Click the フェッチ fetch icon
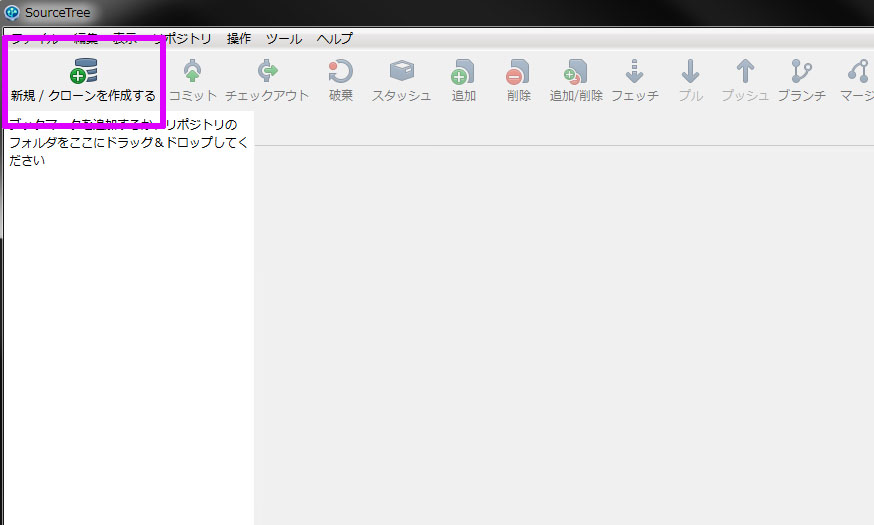The image size is (874, 525). click(634, 71)
